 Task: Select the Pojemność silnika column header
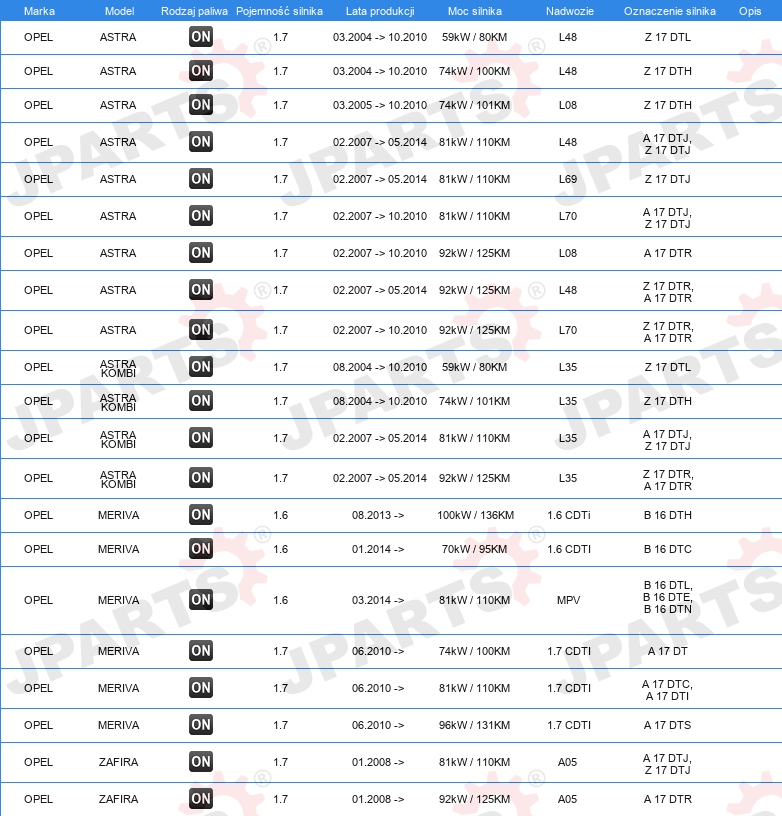click(x=279, y=11)
